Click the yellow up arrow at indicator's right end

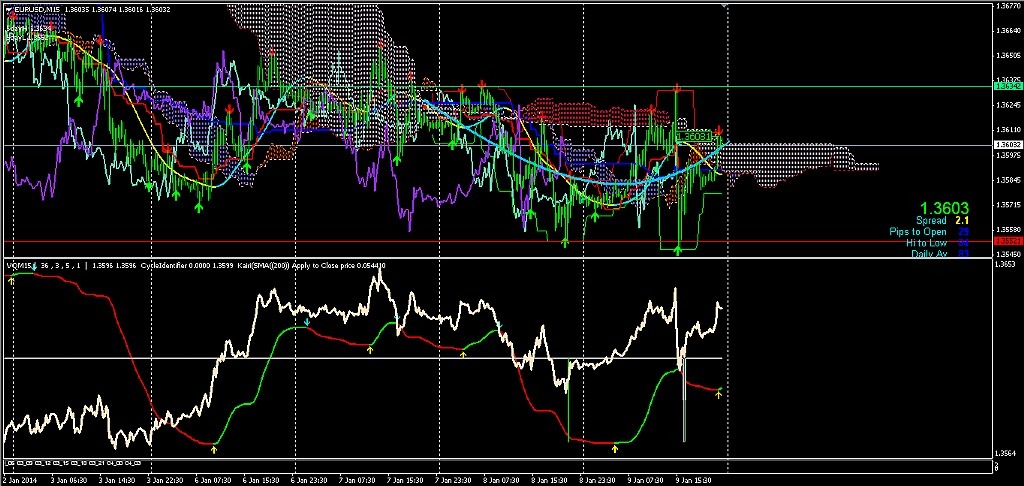tap(718, 395)
